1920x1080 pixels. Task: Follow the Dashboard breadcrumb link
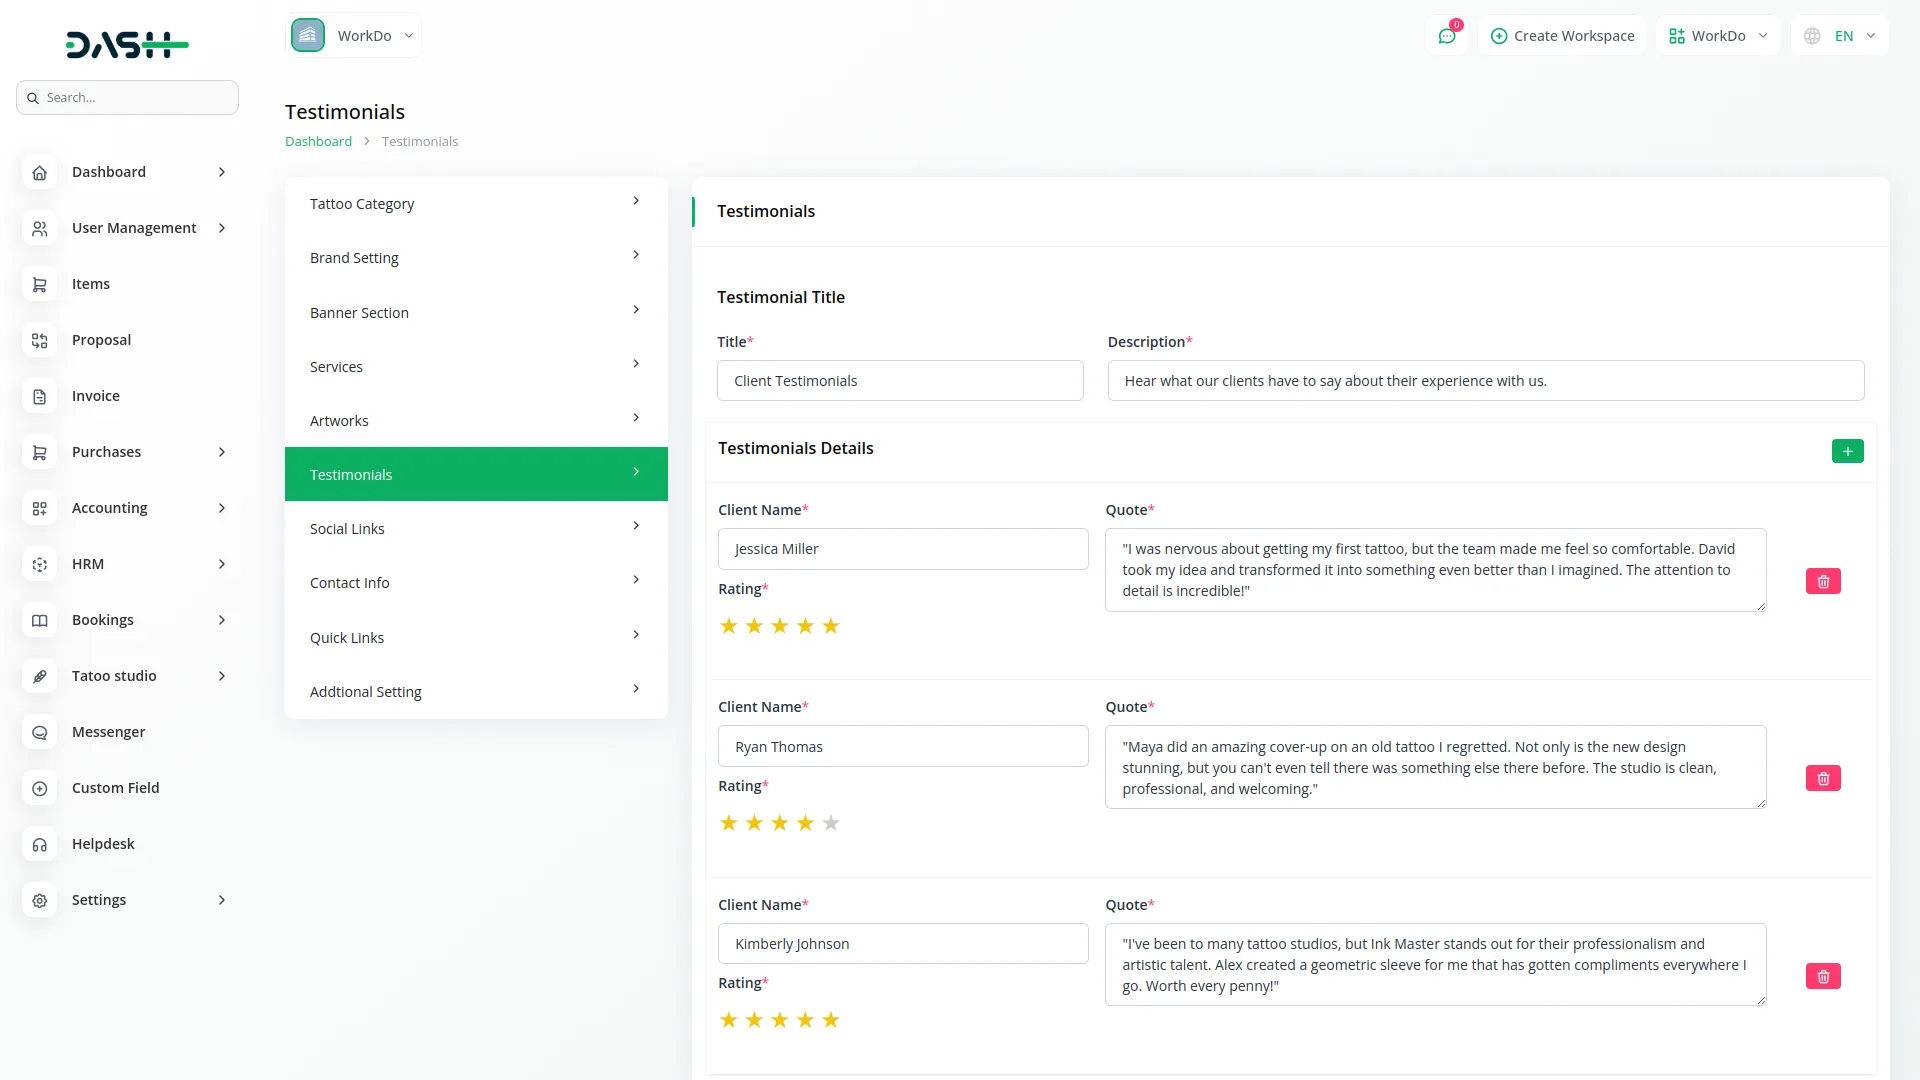318,141
